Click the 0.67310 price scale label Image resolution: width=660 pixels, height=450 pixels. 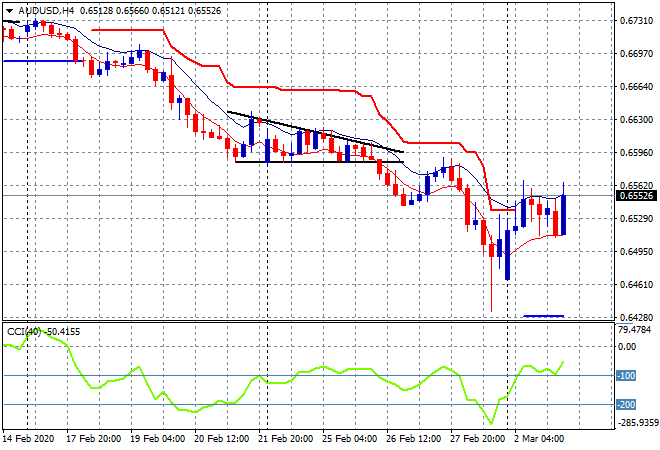635,20
